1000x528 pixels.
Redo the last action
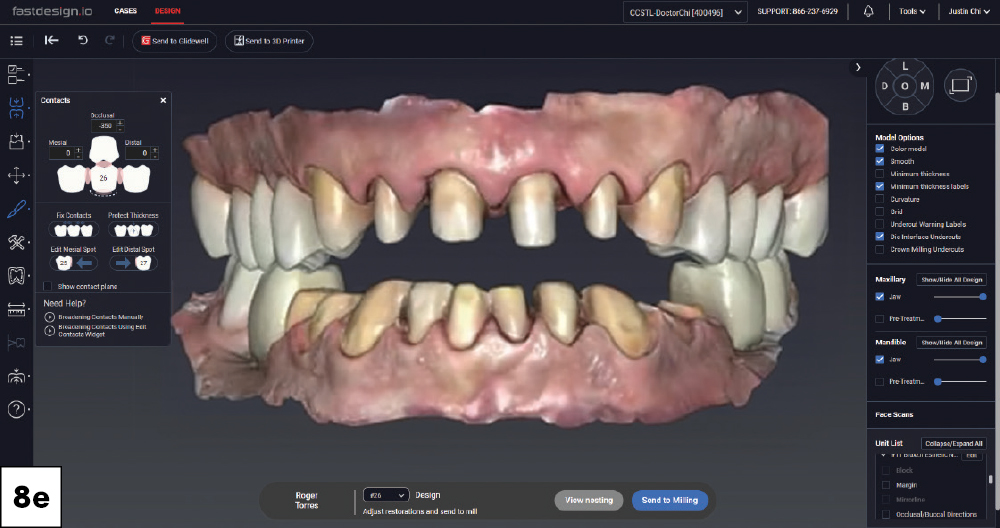click(110, 40)
